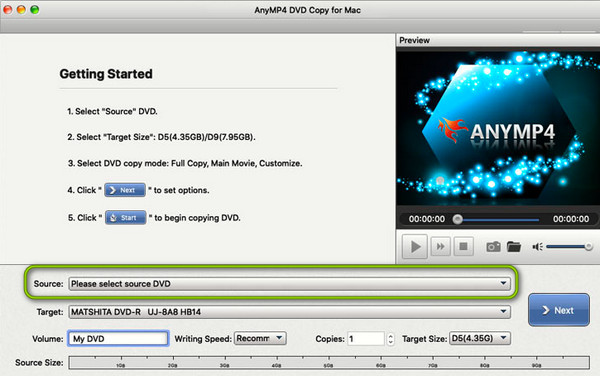
Task: Close the window with the red button
Action: (8, 10)
